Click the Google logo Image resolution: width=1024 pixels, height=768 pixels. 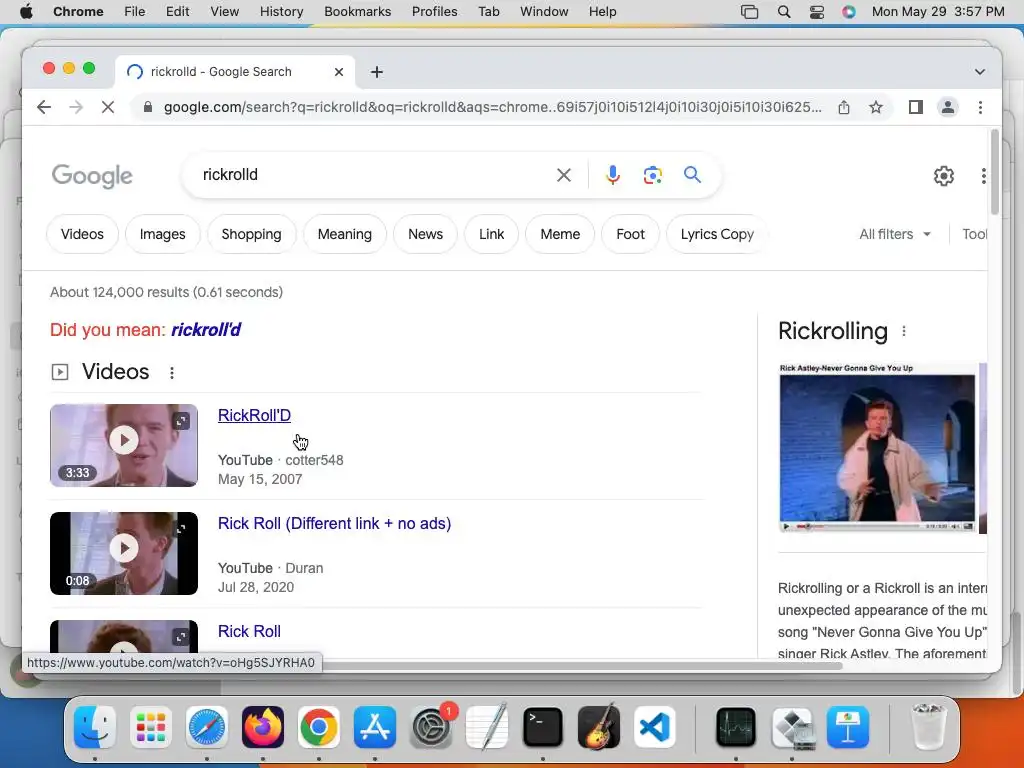pos(92,176)
